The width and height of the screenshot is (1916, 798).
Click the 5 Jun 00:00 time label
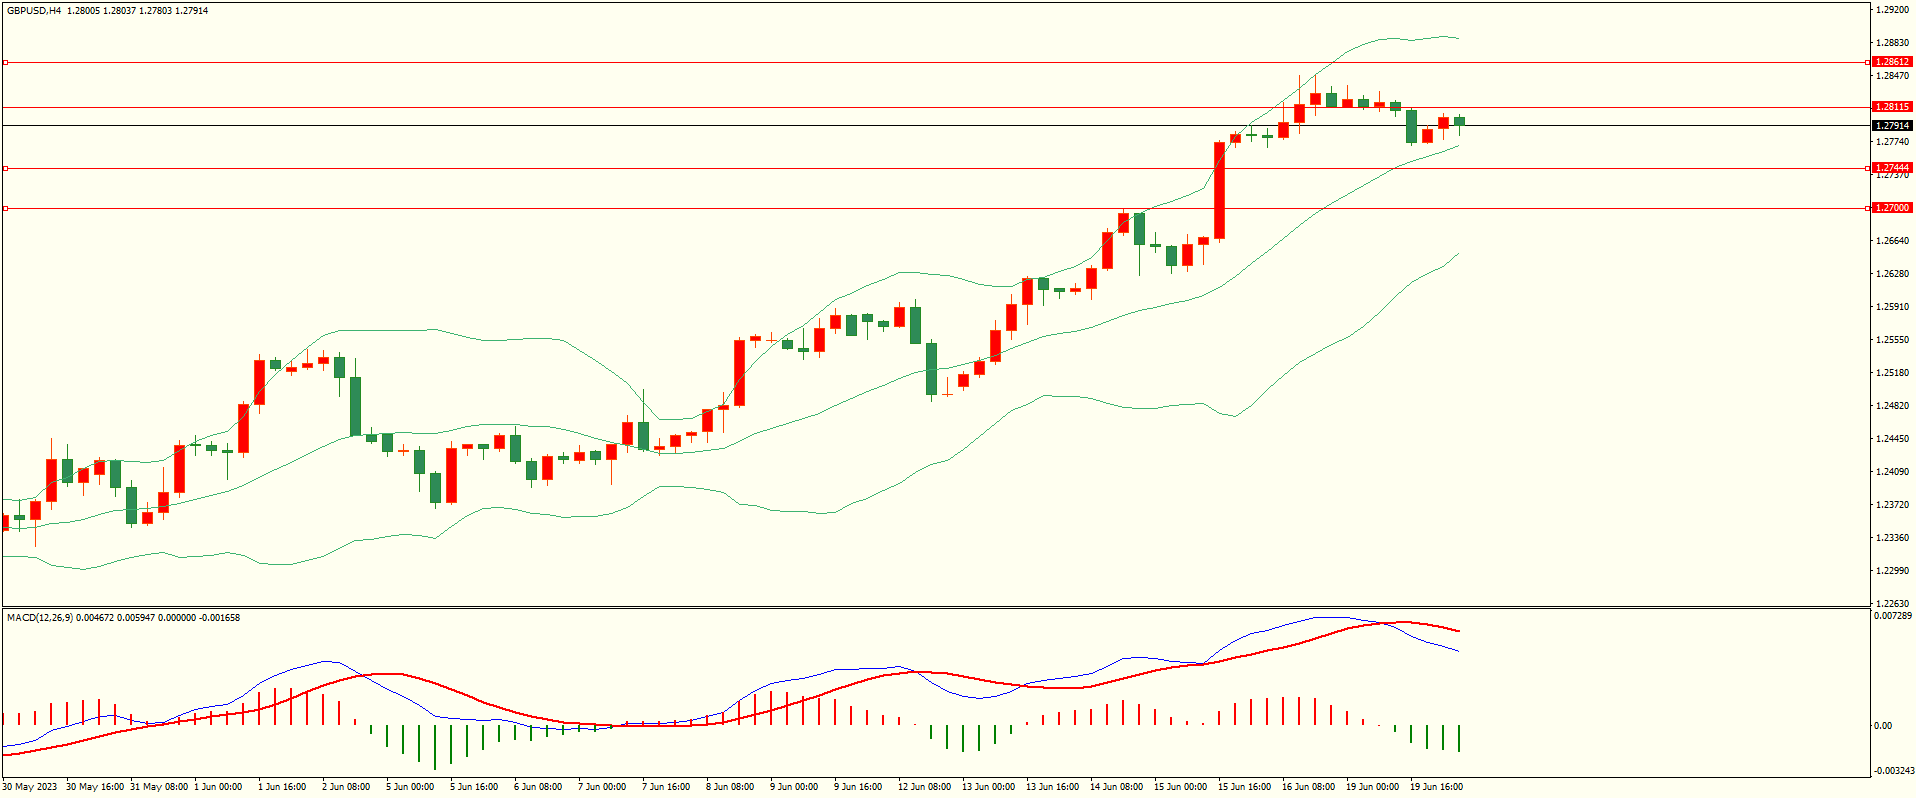[410, 787]
